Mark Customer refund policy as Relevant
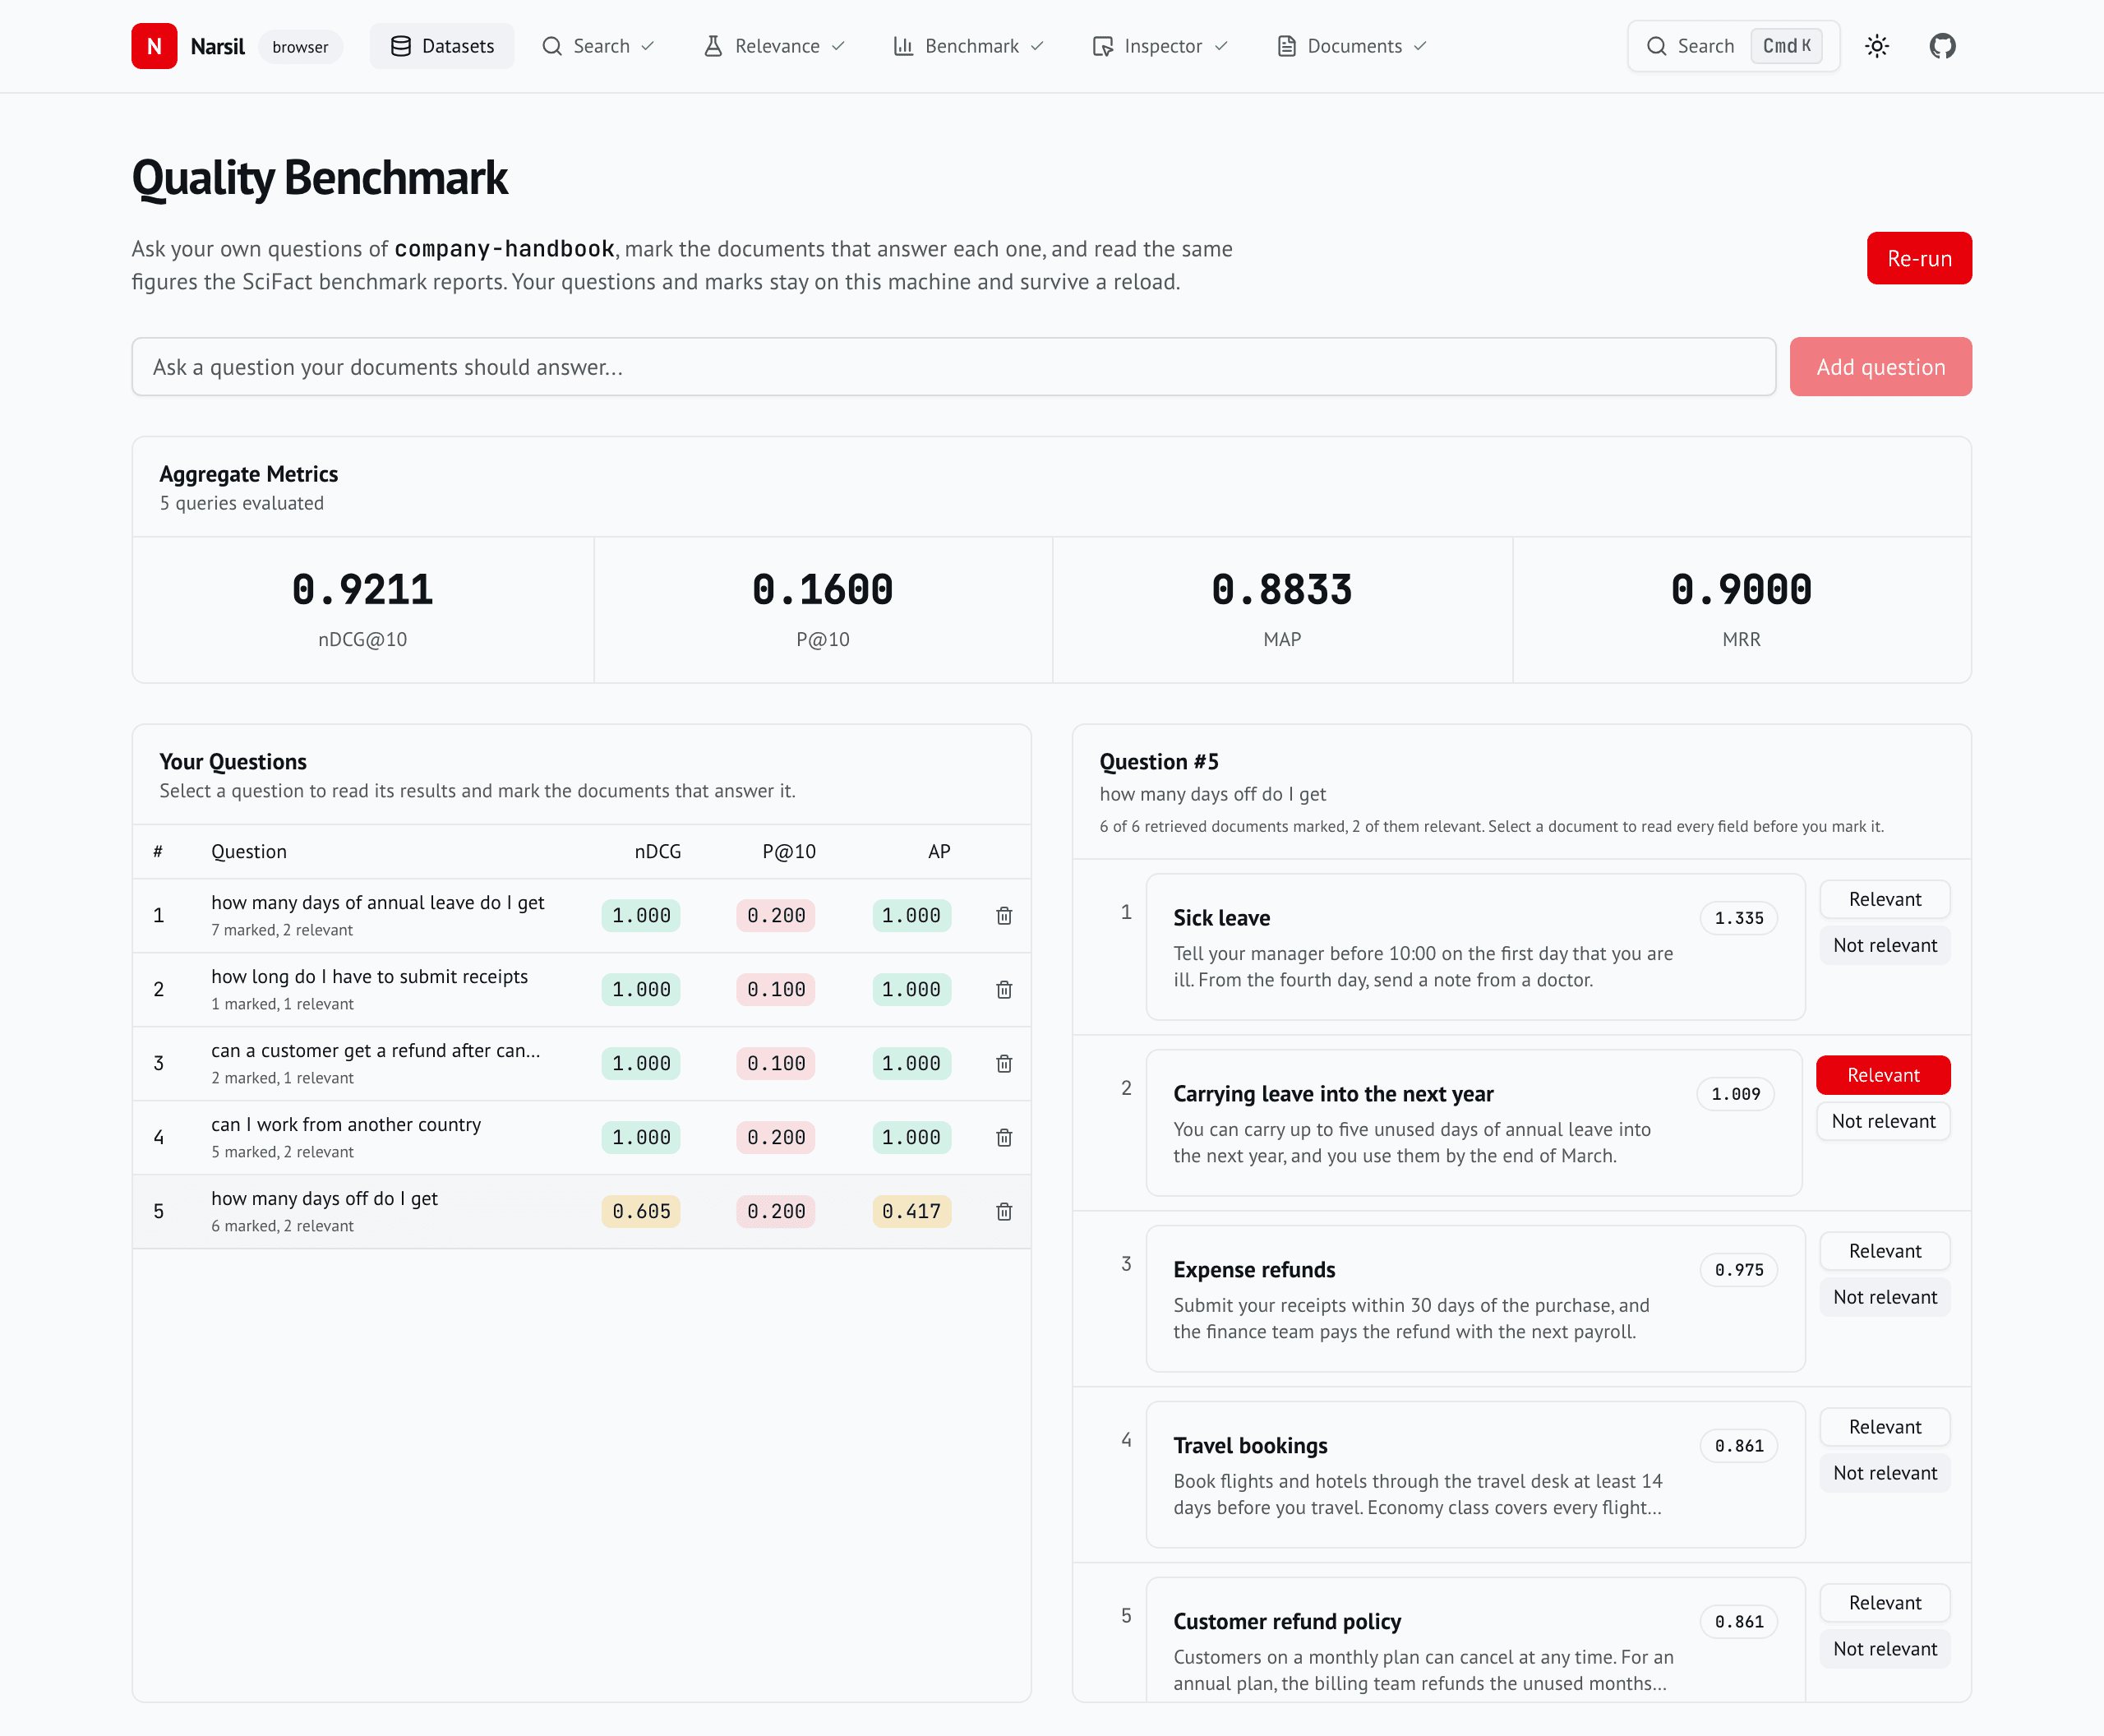 point(1884,1603)
